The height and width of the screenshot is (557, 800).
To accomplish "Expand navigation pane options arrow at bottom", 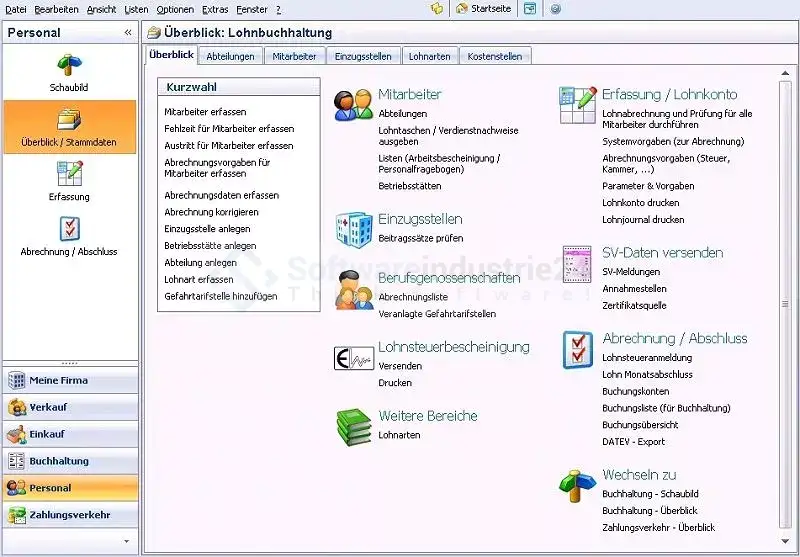I will (125, 541).
